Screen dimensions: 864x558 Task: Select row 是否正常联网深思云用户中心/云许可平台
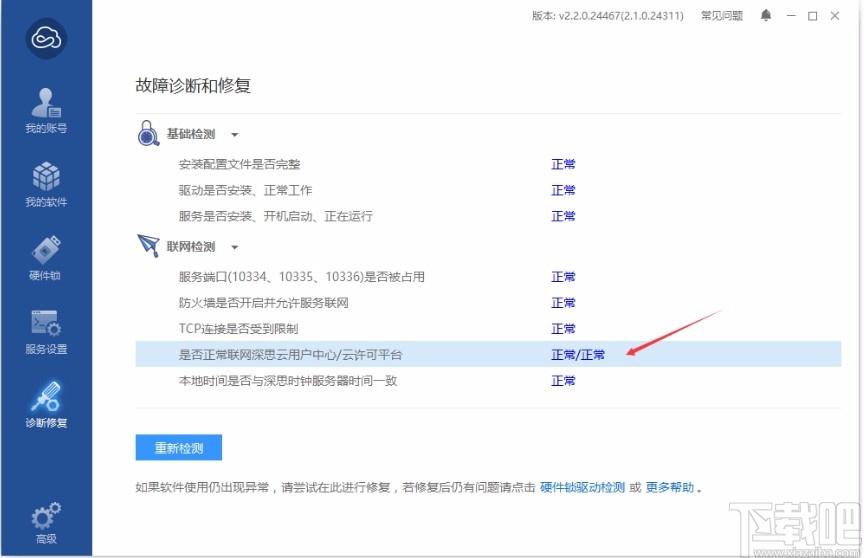[488, 354]
